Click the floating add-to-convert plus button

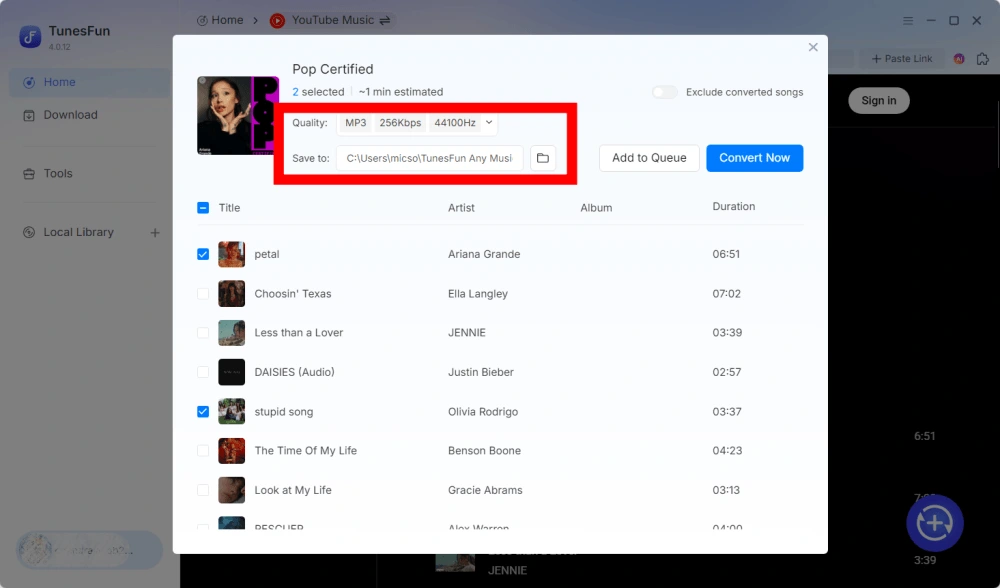click(934, 523)
